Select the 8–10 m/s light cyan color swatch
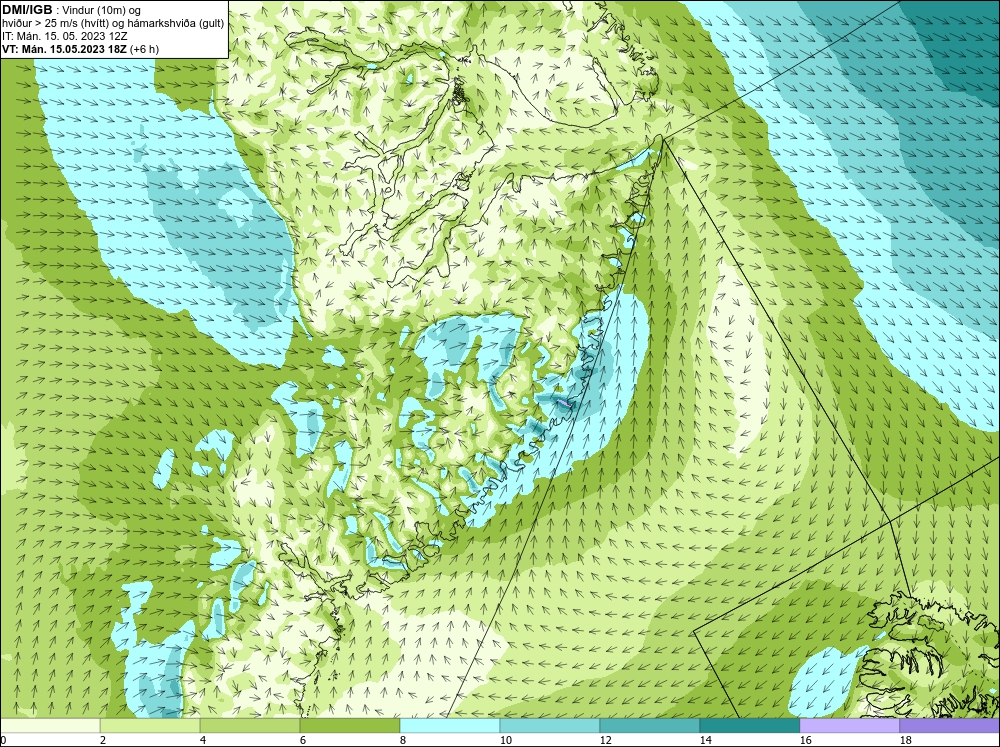This screenshot has width=1000, height=747. 450,725
